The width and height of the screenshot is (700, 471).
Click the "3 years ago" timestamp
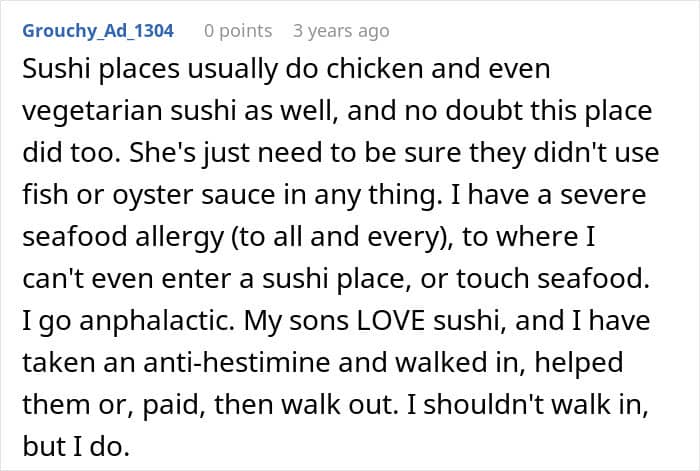(x=339, y=31)
